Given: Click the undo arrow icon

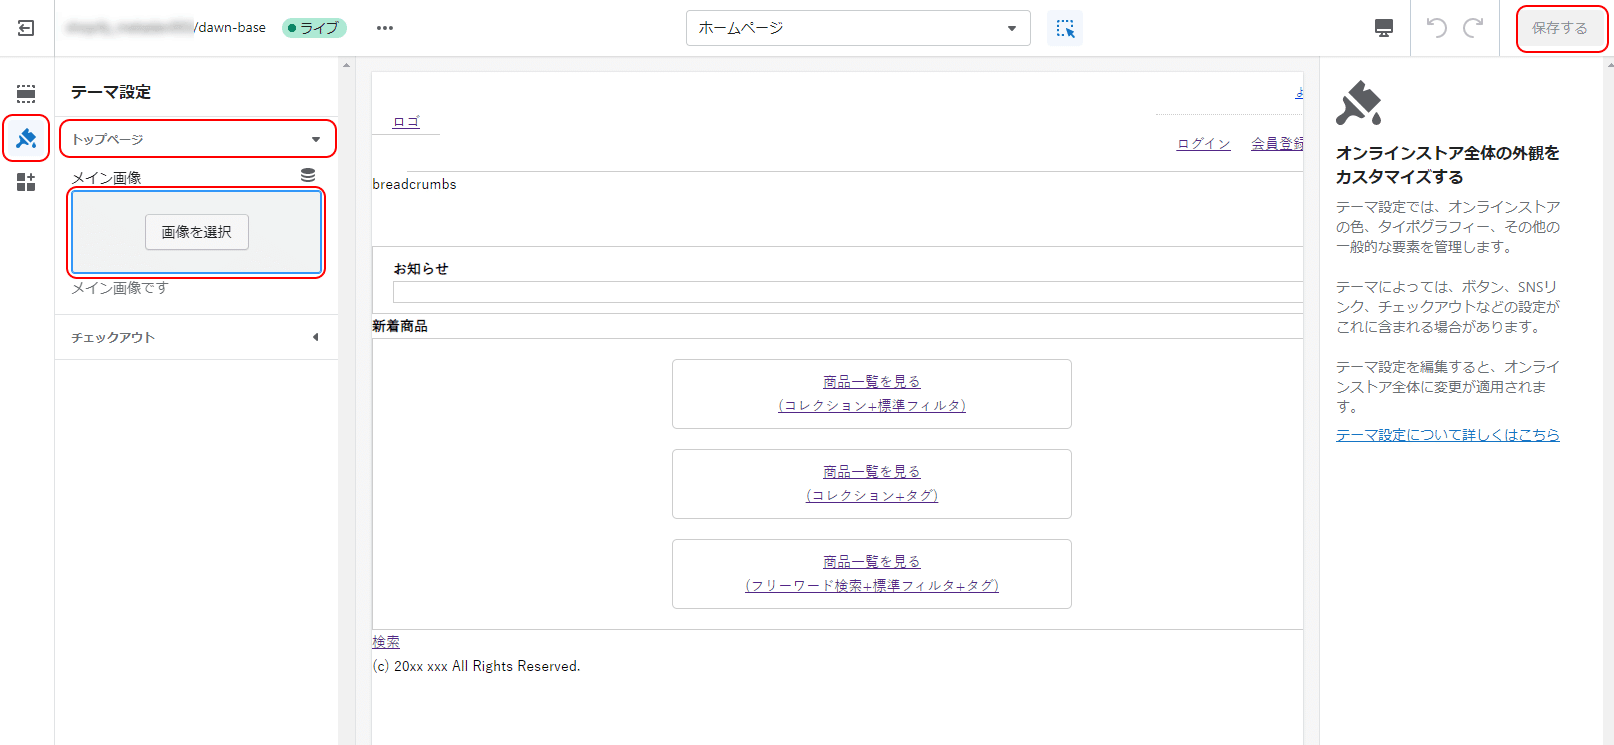Looking at the screenshot, I should (1437, 28).
